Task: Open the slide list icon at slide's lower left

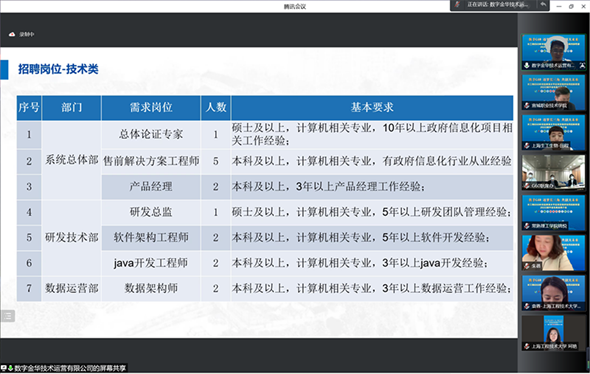Action: click(x=8, y=316)
